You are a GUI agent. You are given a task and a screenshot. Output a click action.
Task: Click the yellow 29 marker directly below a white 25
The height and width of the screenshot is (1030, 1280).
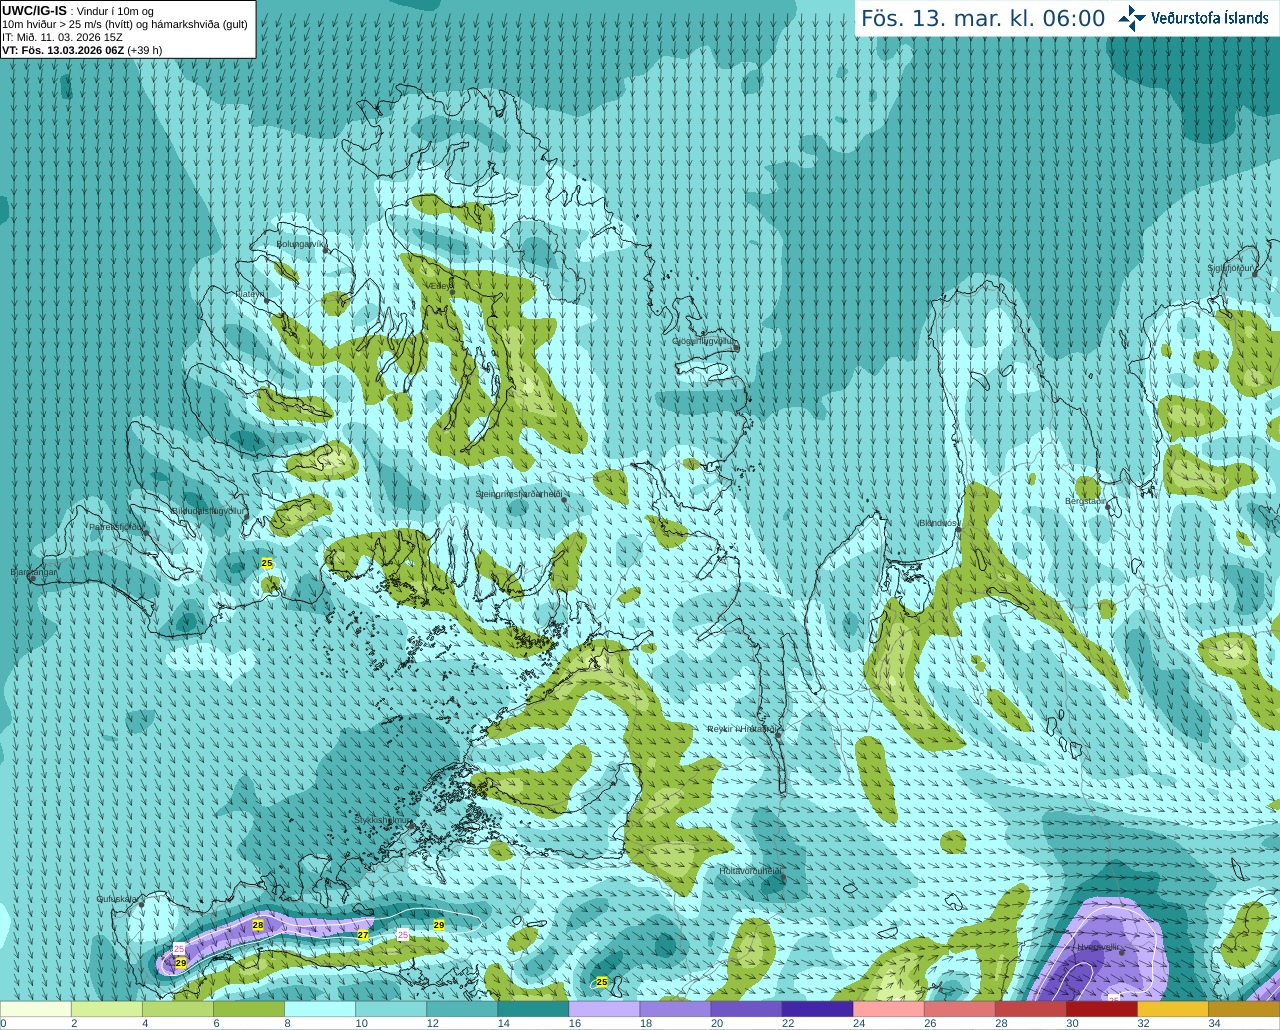181,963
